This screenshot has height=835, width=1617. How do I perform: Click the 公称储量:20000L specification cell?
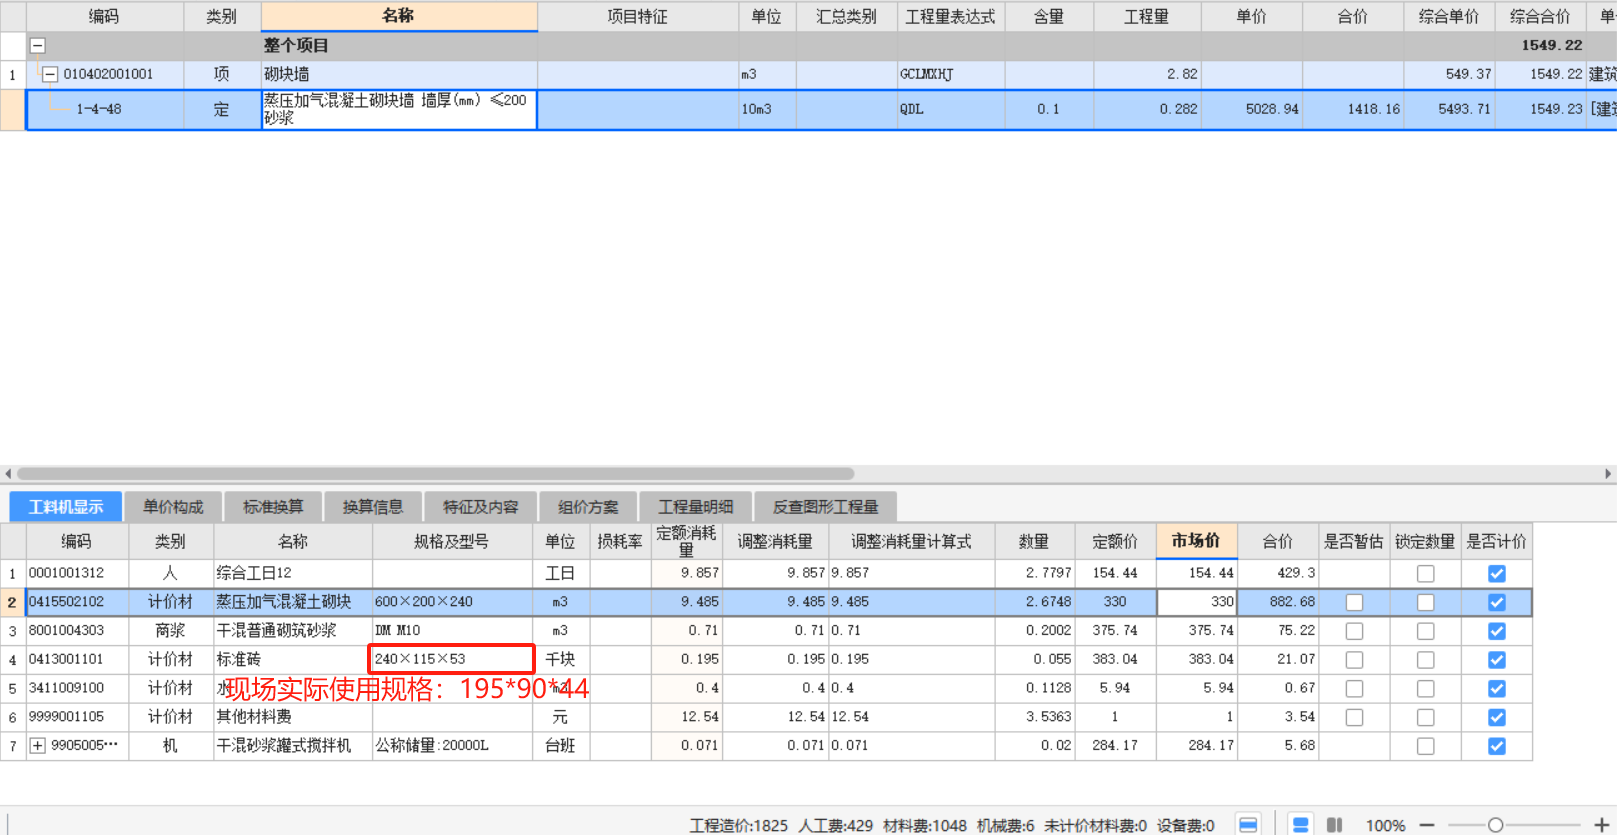coord(452,746)
